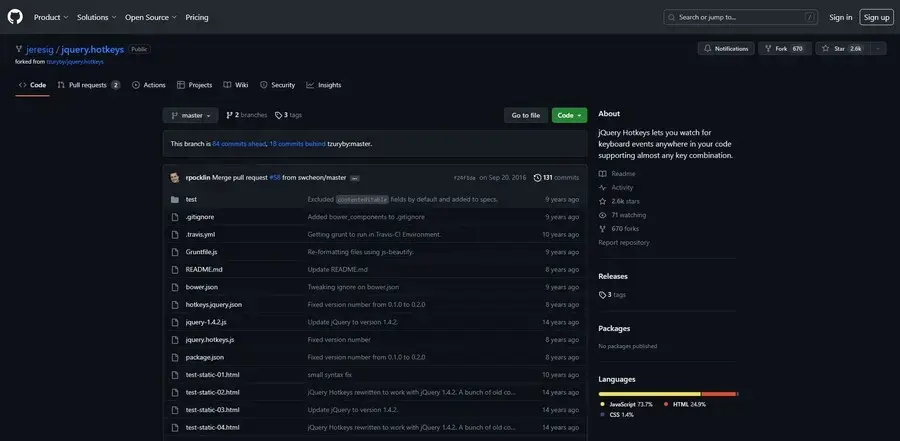Click the fork icon beside 670 forks
The image size is (900, 441).
tap(602, 229)
